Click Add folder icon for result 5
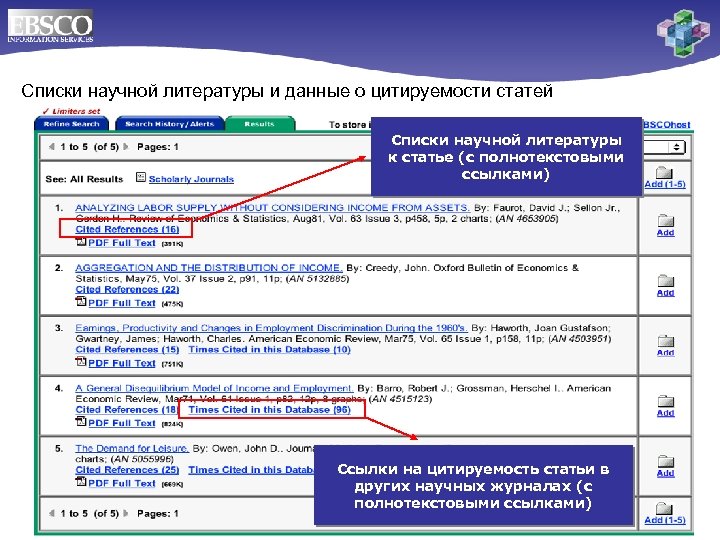This screenshot has width=720, height=540. 665,461
